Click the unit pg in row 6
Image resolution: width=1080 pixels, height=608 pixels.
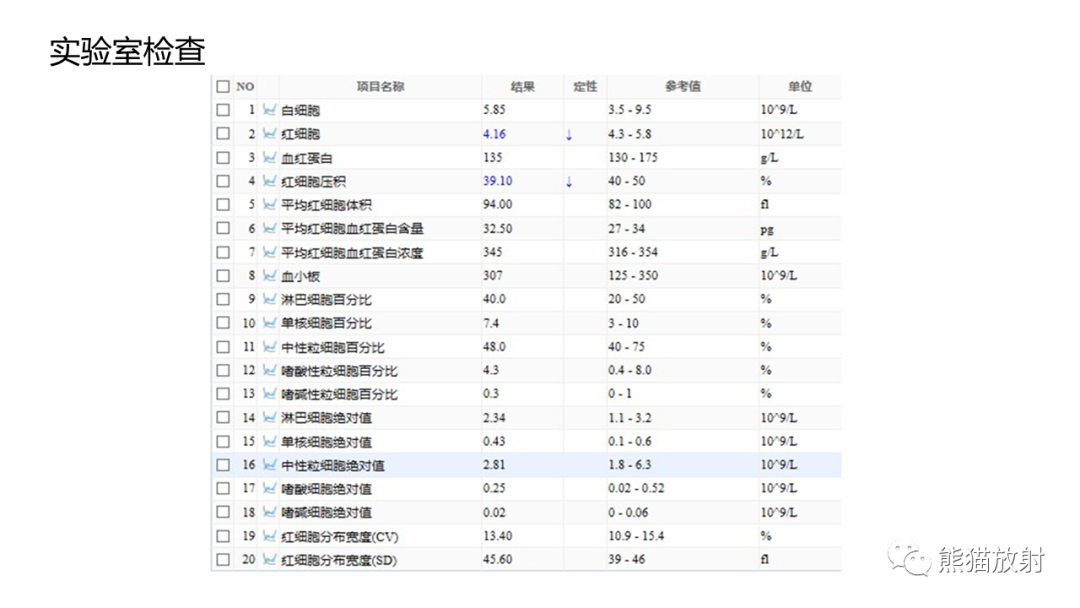click(767, 230)
